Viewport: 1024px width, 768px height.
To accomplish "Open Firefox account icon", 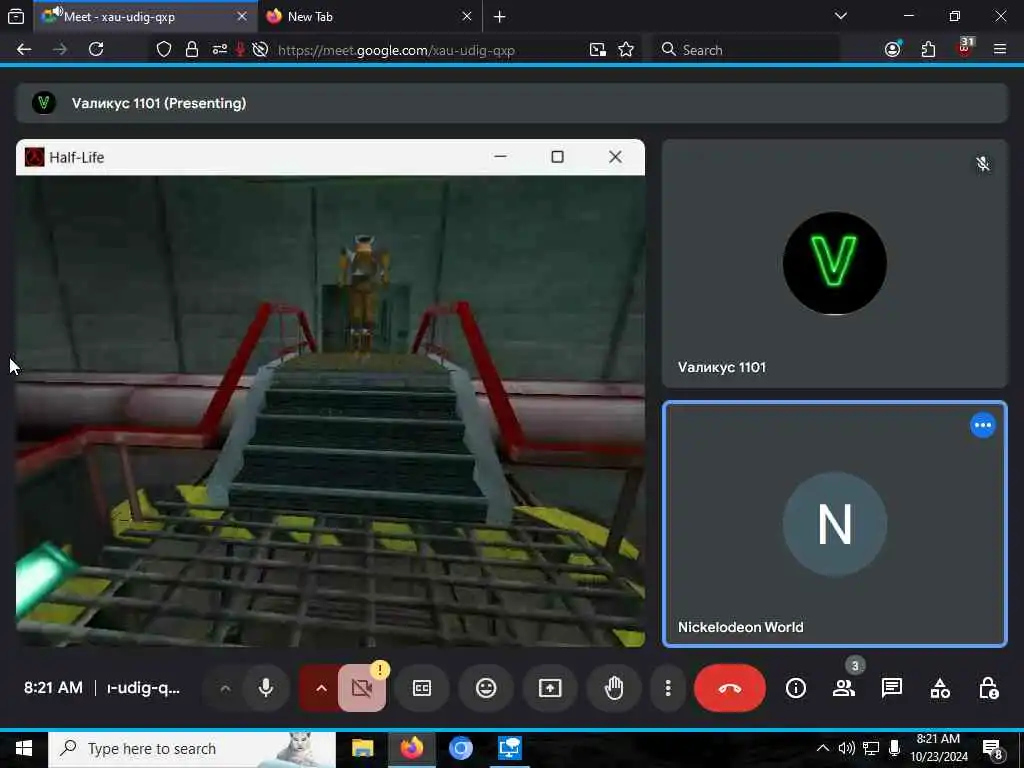I will pos(893,50).
